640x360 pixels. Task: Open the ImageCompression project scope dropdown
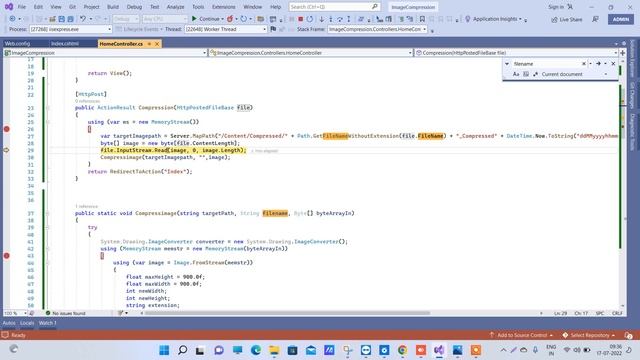coord(105,53)
